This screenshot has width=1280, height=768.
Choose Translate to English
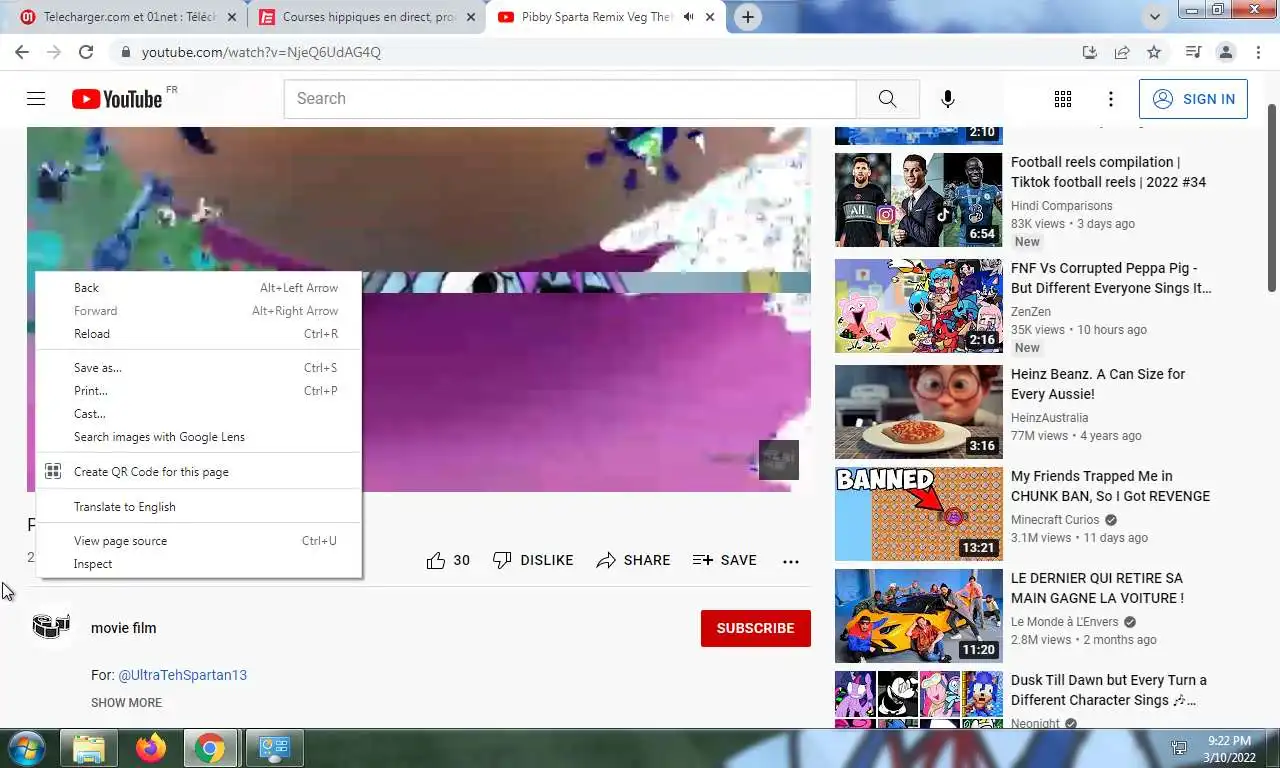point(199,507)
